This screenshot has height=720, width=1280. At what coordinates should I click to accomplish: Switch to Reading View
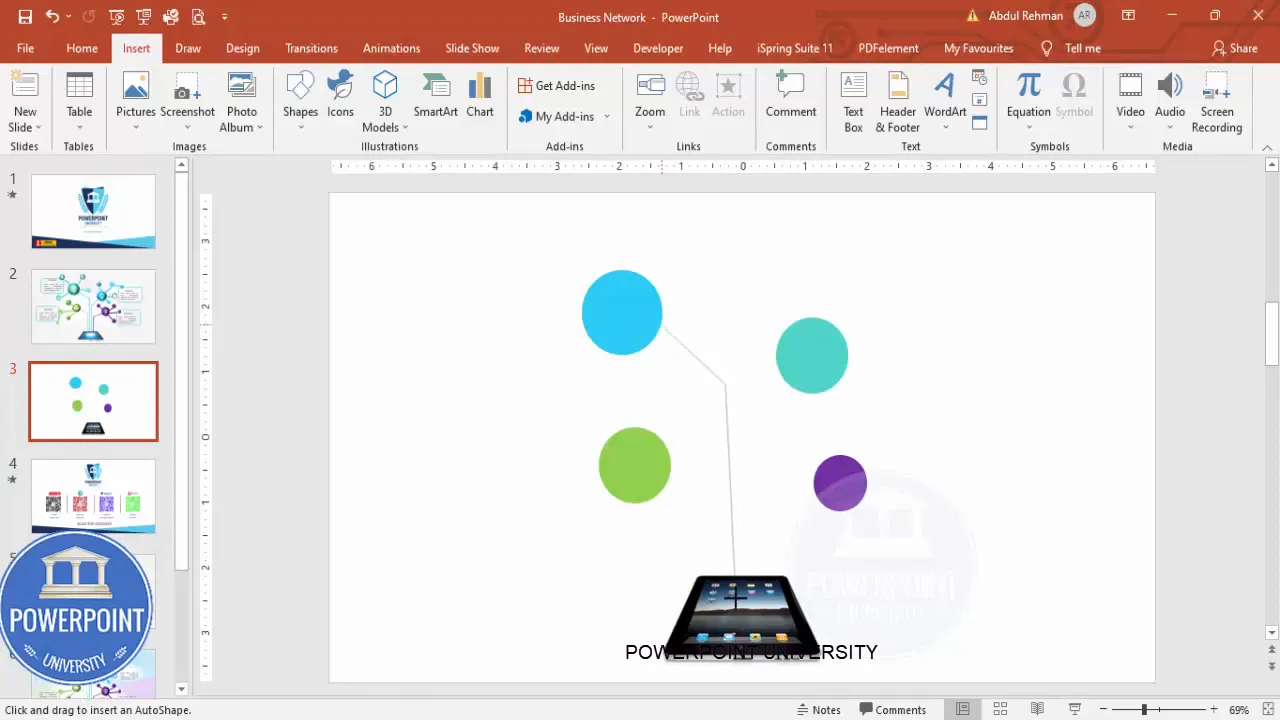(x=1037, y=709)
